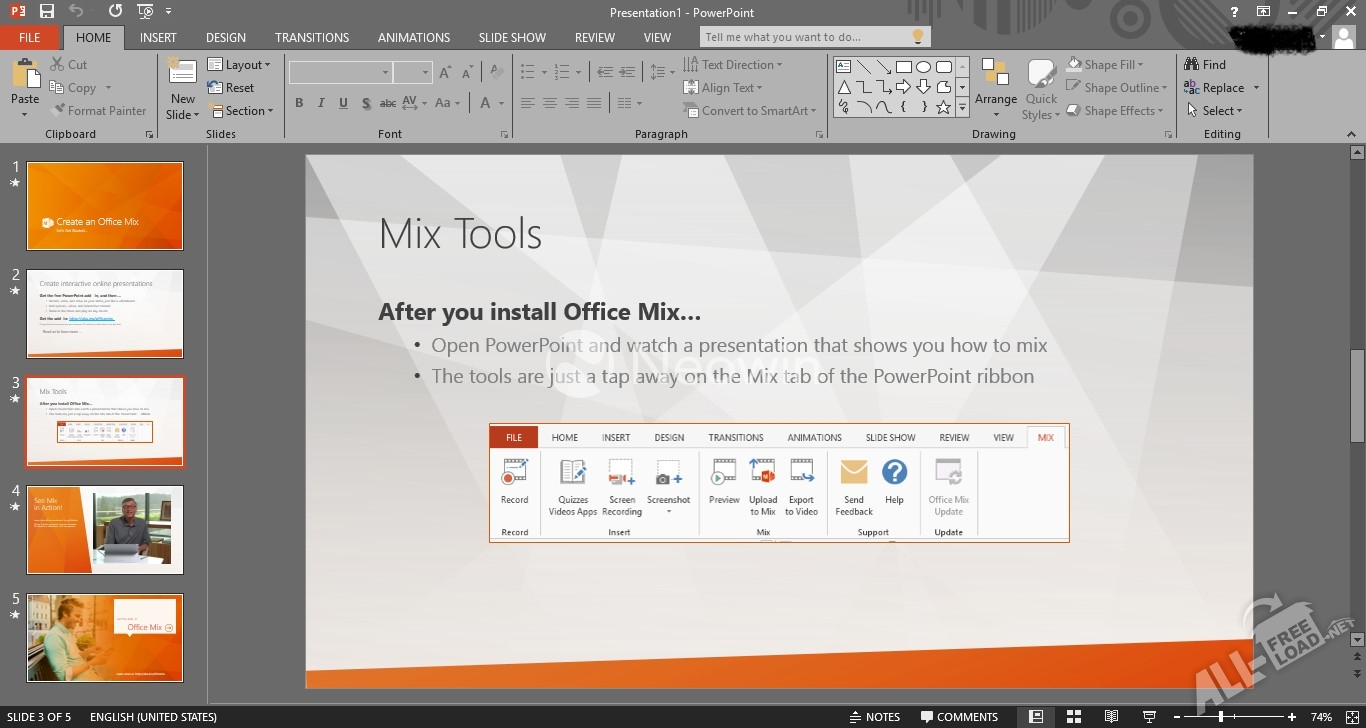
Task: Select slide 4 thumbnail in slide panel
Action: [x=105, y=530]
